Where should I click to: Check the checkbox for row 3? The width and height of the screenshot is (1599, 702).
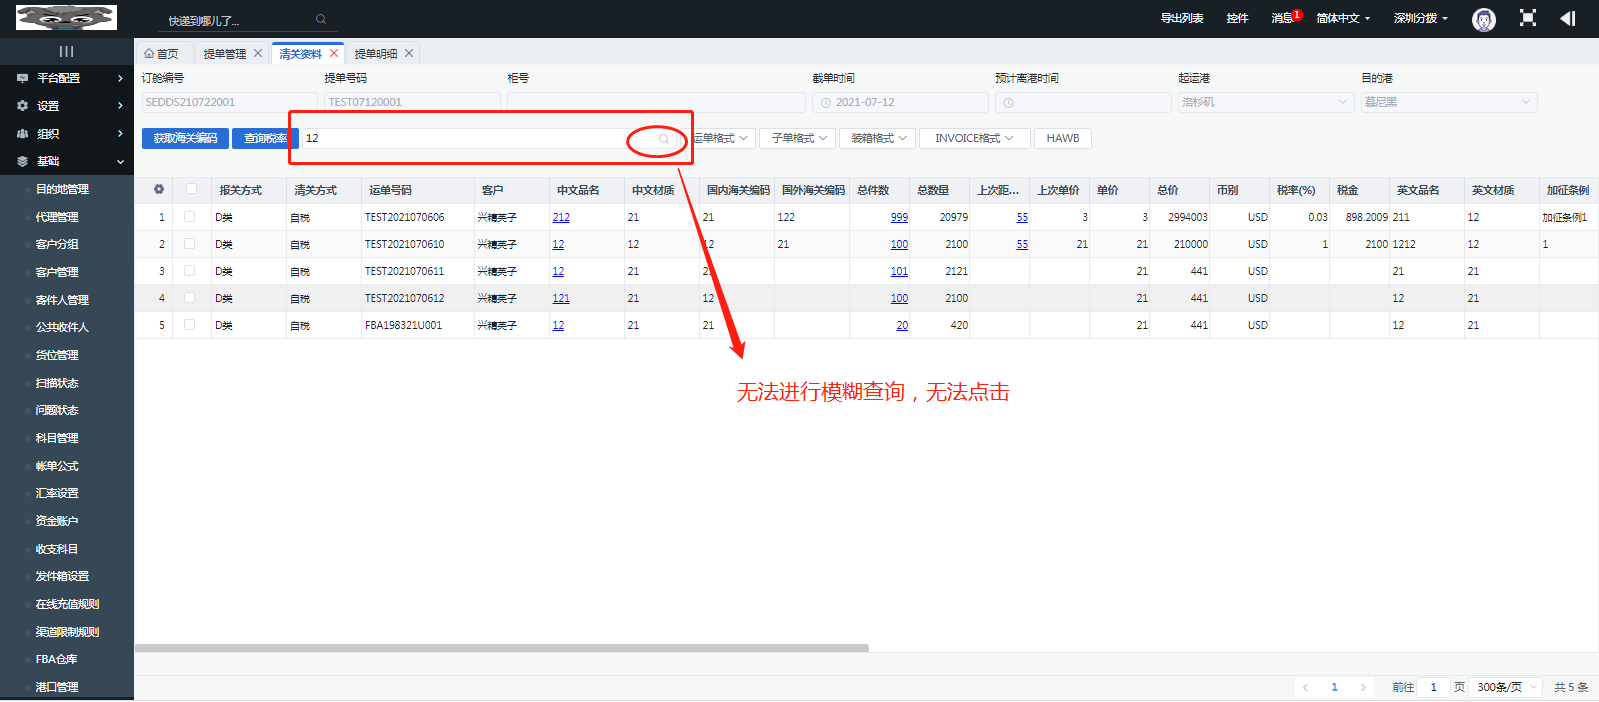189,271
